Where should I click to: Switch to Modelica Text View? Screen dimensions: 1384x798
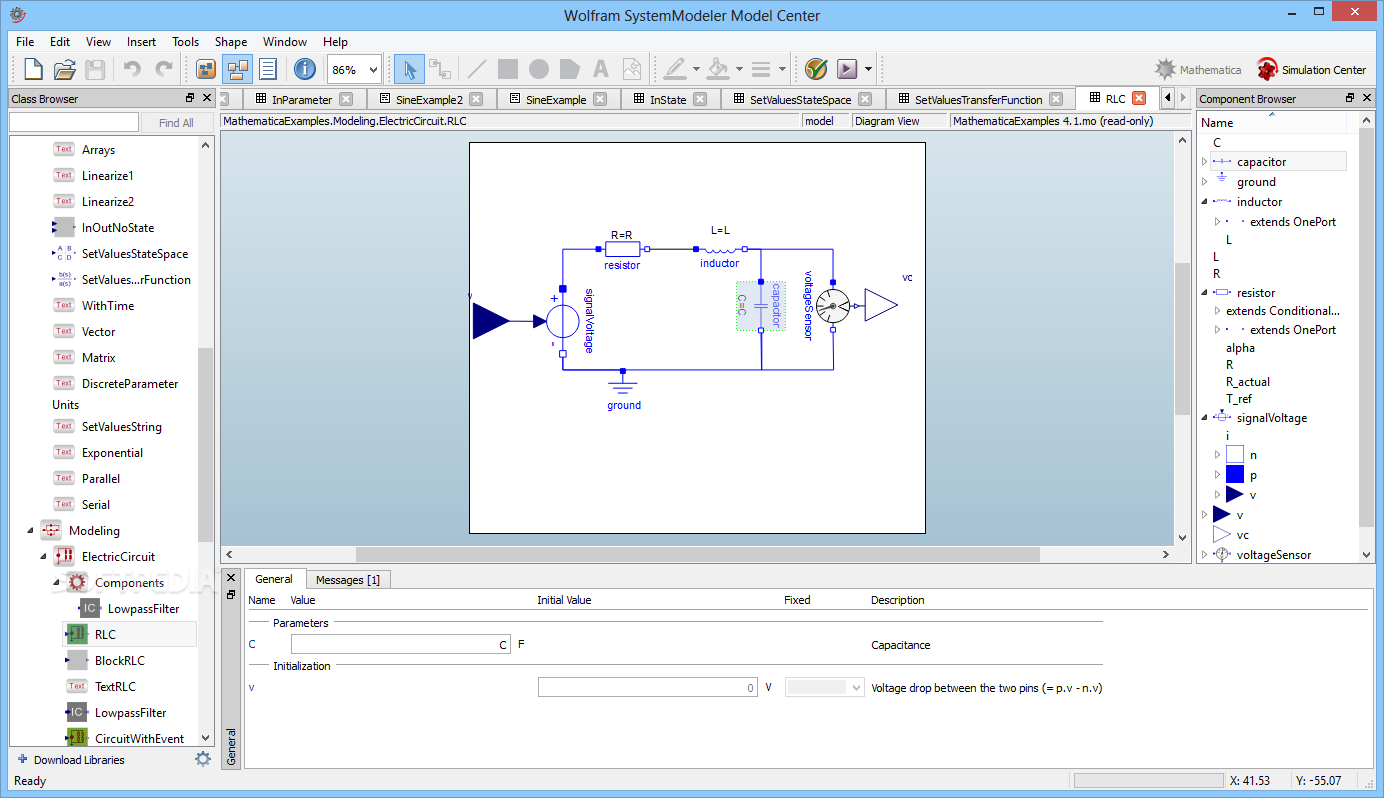click(268, 69)
